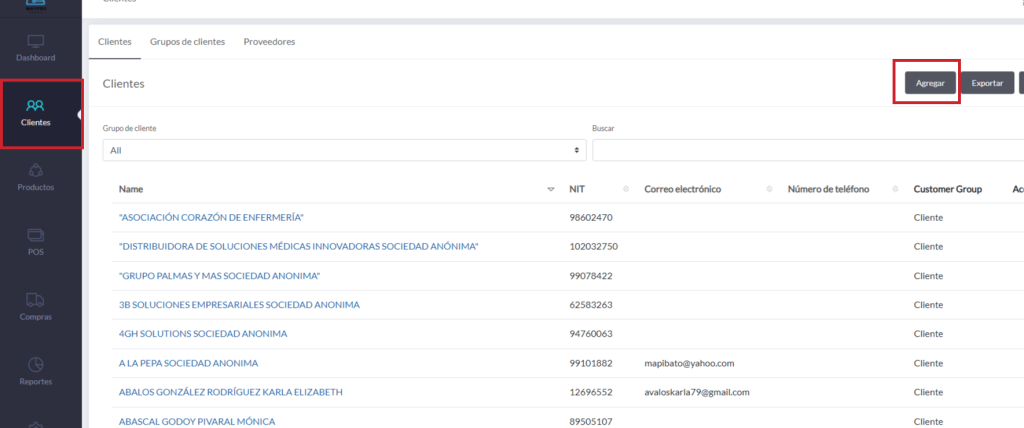Sort by Correo electrónico column icon
1024x428 pixels.
(769, 189)
